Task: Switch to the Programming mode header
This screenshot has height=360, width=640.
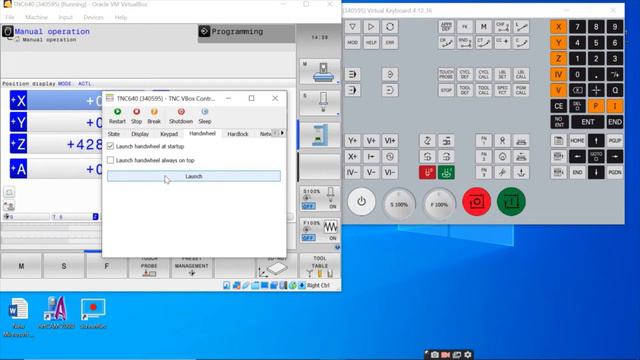Action: pos(246,33)
